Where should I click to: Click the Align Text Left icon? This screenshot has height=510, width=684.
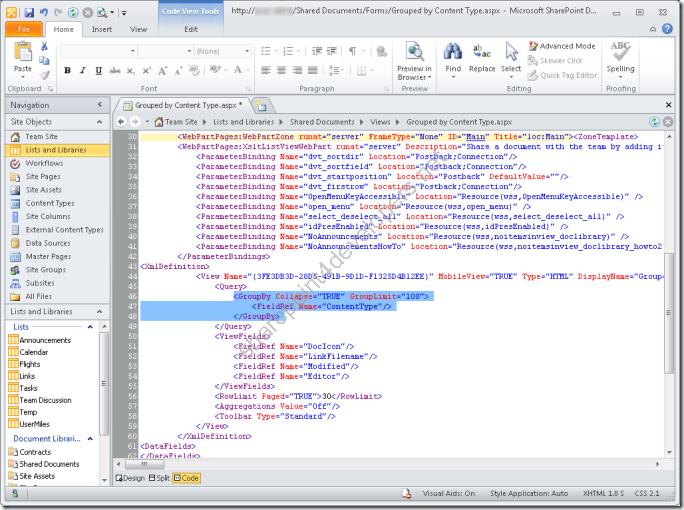tap(266, 70)
